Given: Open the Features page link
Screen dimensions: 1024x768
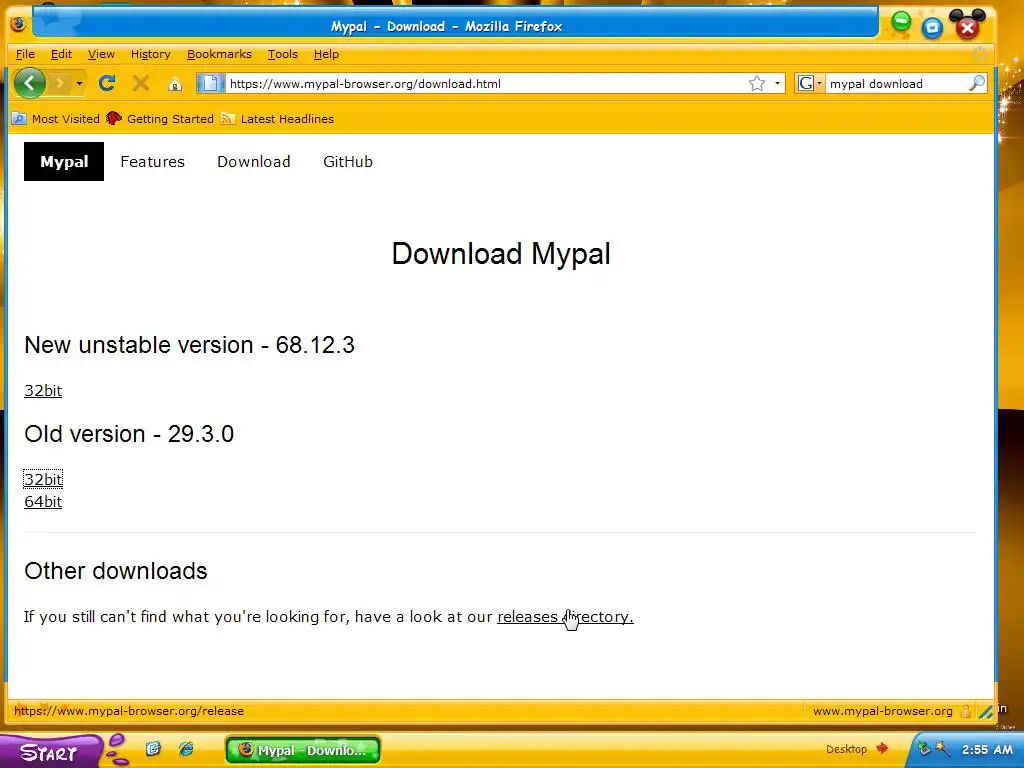Looking at the screenshot, I should click(152, 161).
